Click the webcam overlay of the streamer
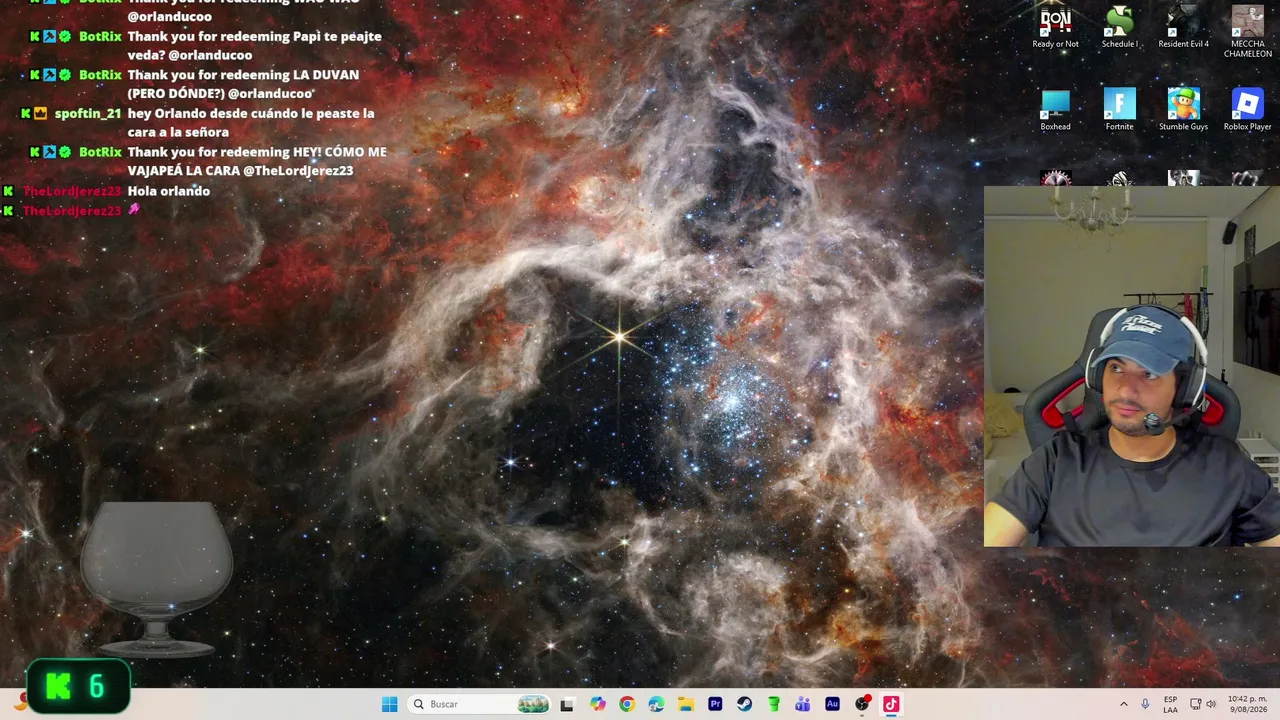 click(1132, 366)
